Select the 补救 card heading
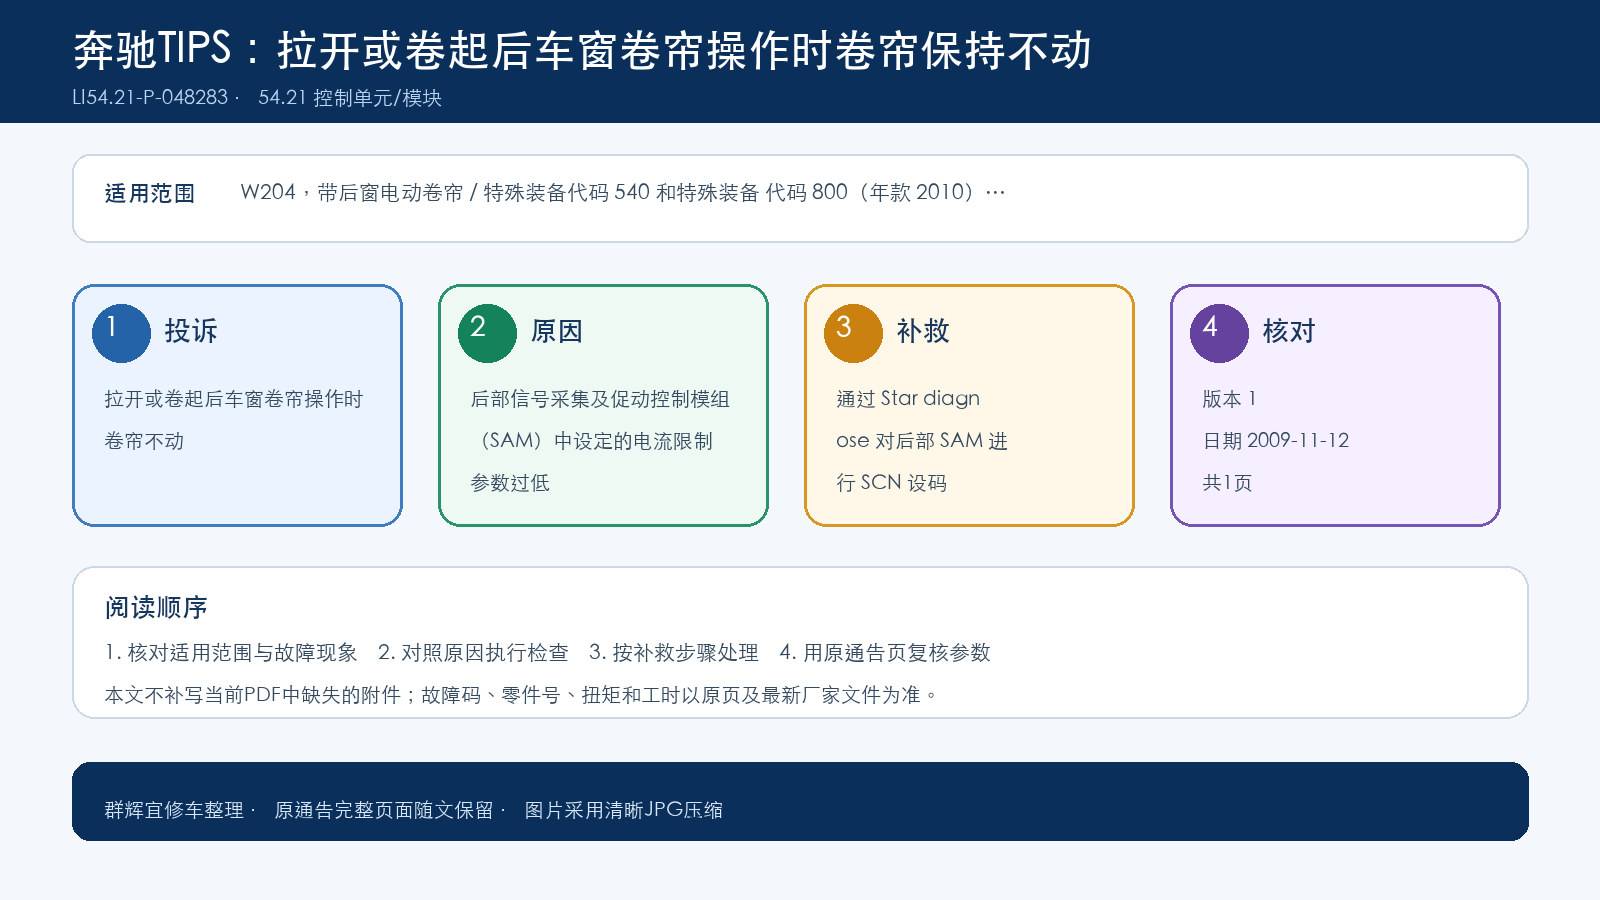The width and height of the screenshot is (1600, 900). click(923, 331)
